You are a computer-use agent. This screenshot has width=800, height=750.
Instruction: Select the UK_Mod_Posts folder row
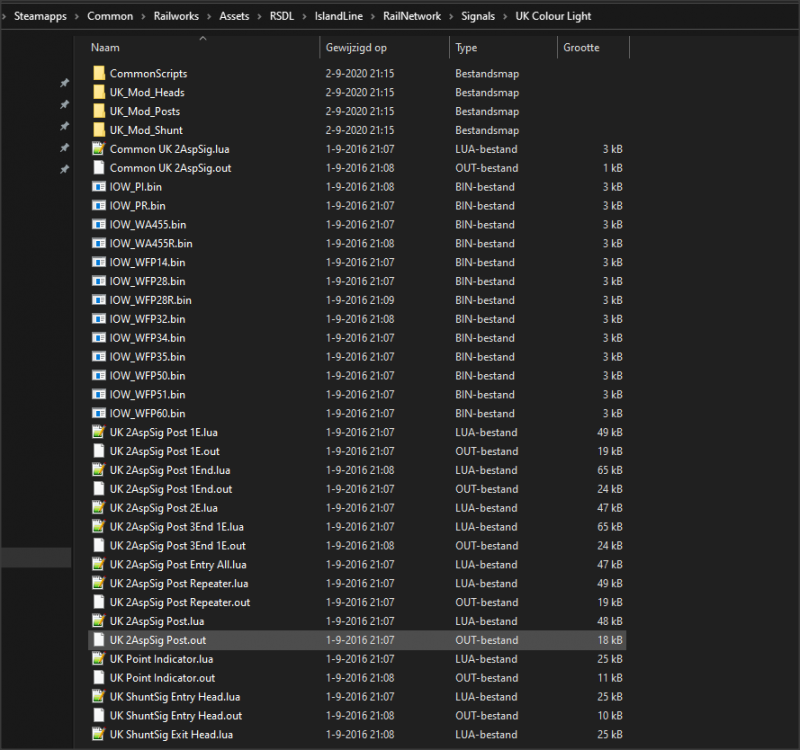(x=145, y=111)
